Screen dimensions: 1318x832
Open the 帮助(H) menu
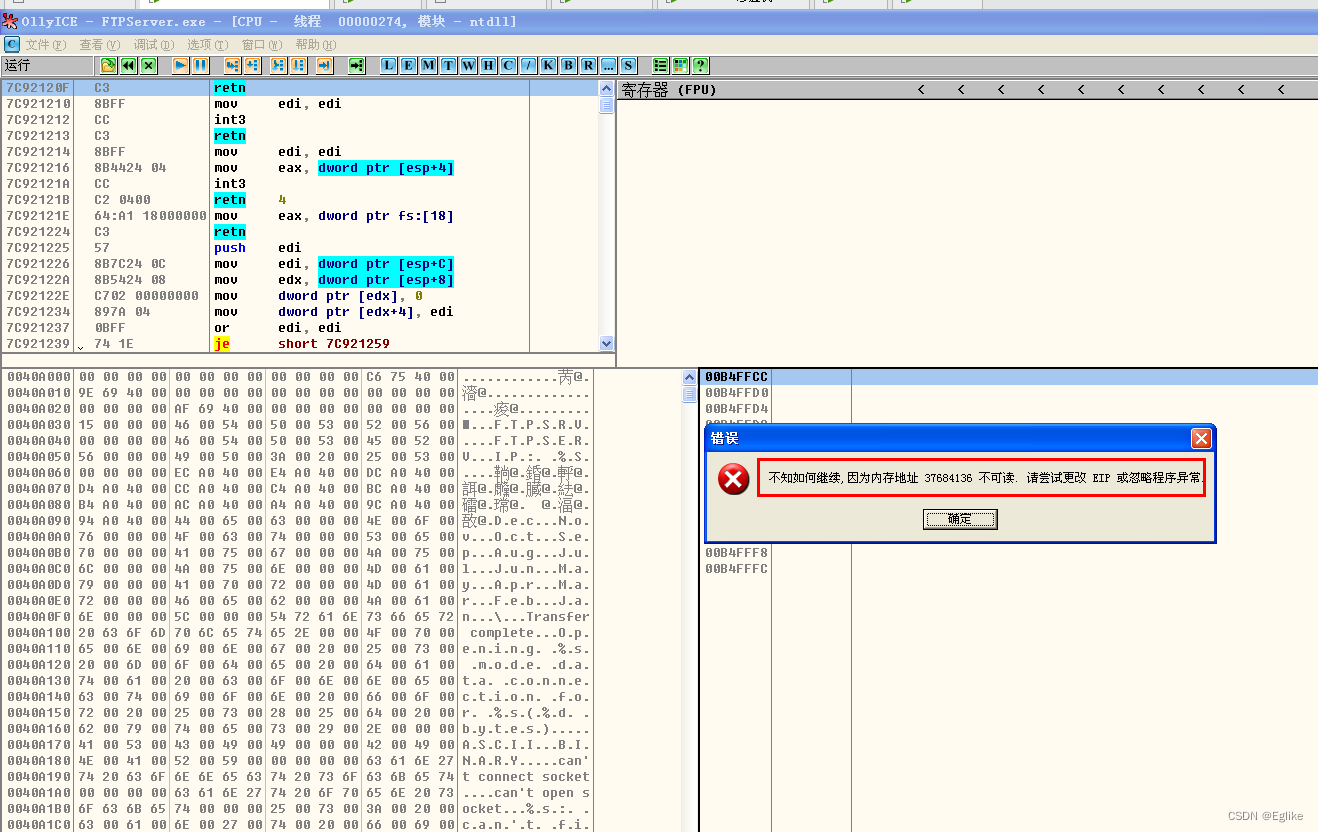(x=316, y=44)
